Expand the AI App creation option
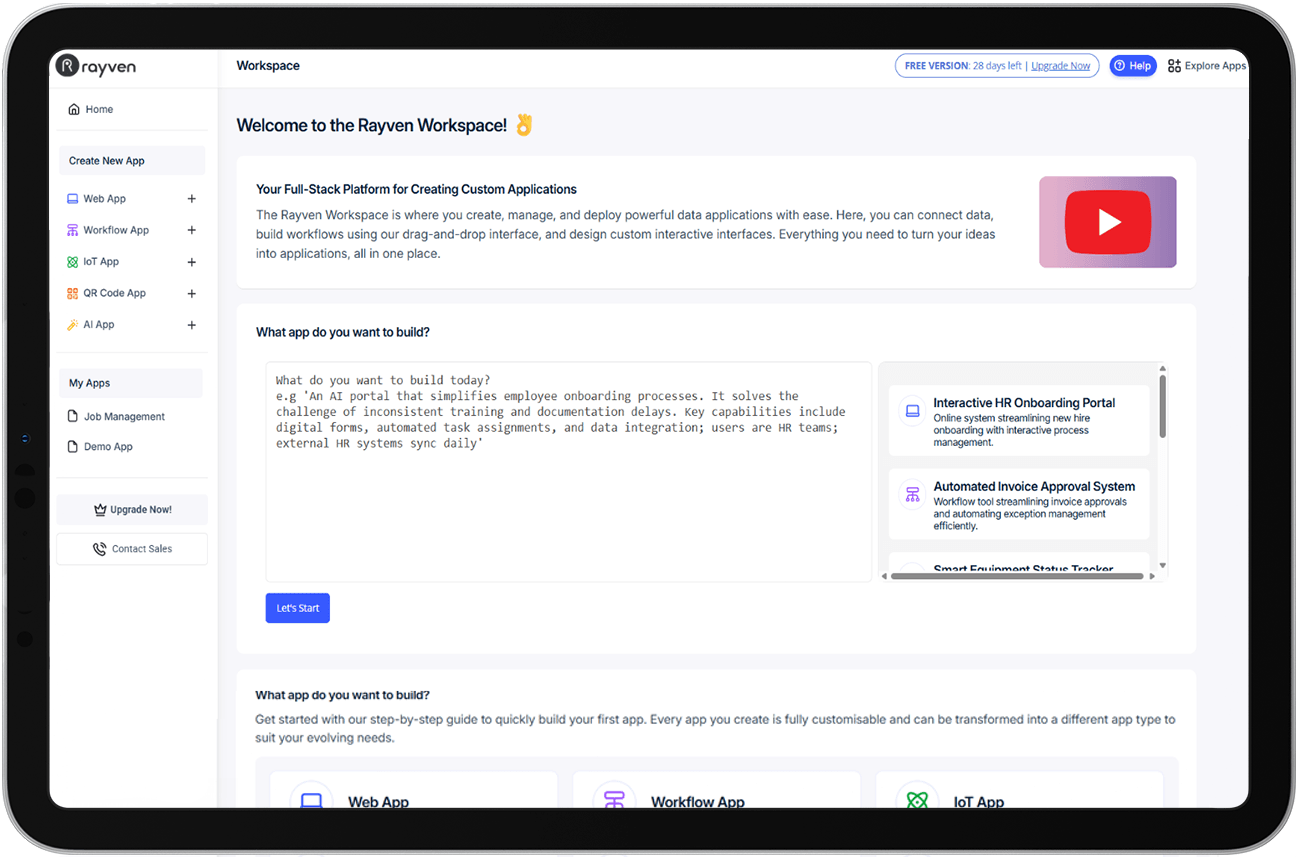1300x857 pixels. tap(191, 324)
